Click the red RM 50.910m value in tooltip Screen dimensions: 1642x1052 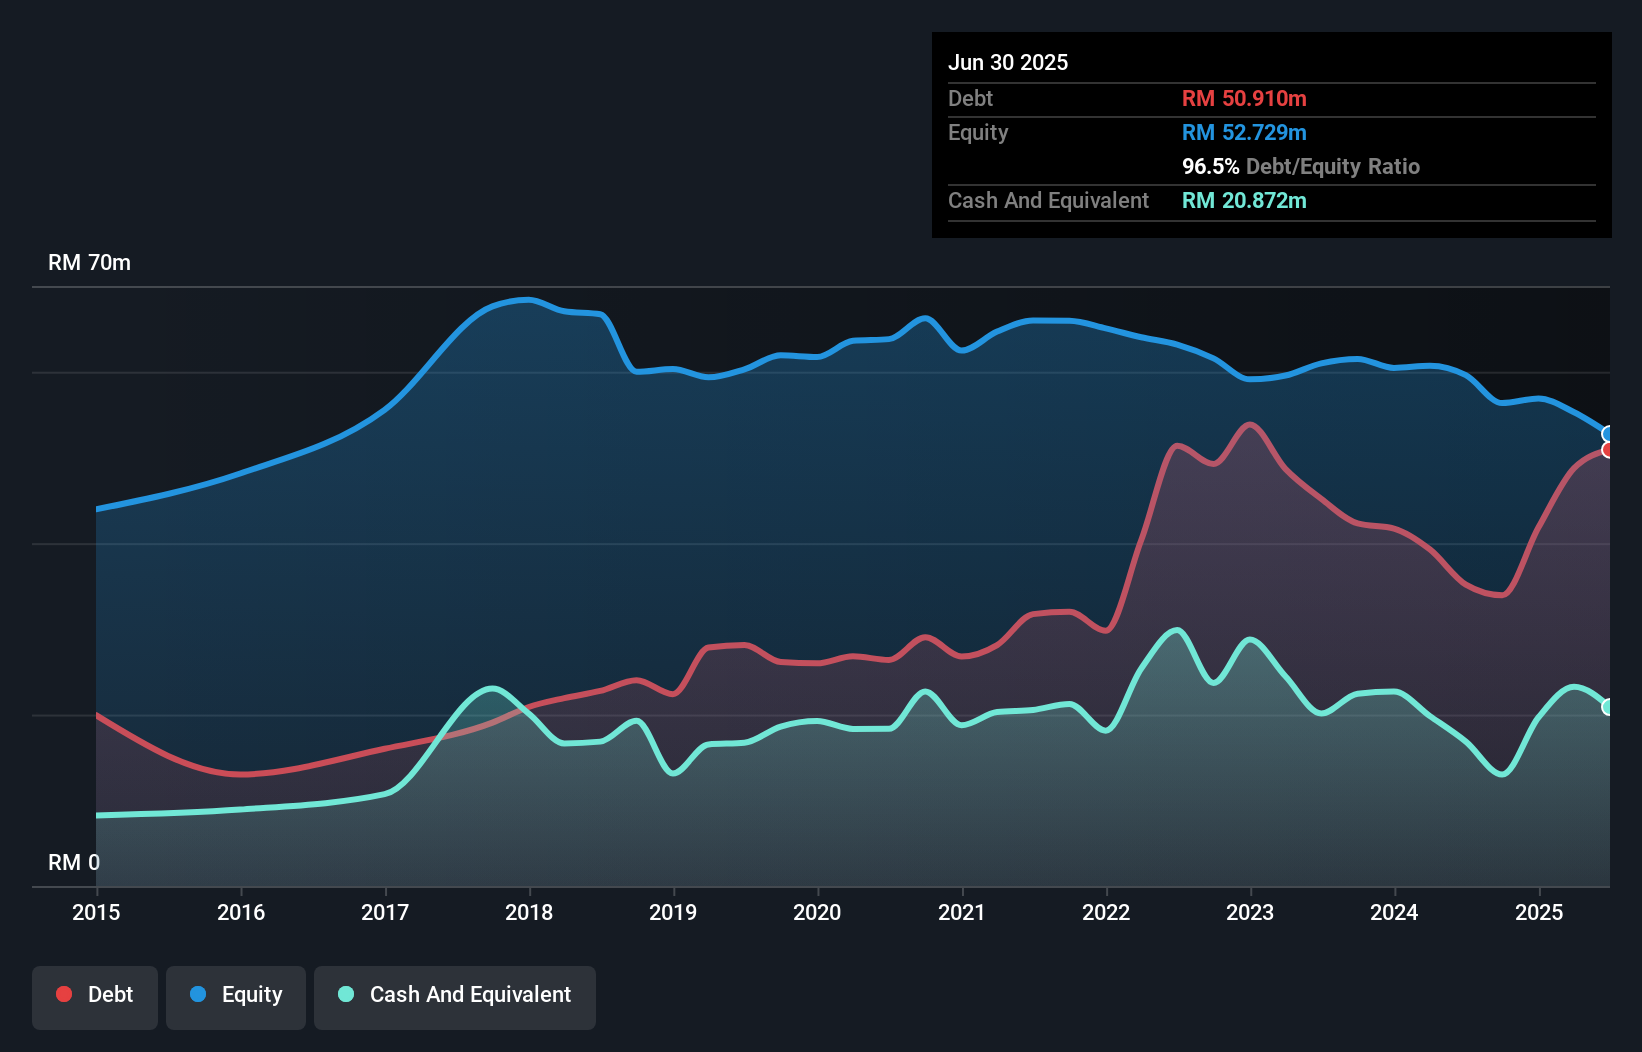(x=1244, y=98)
